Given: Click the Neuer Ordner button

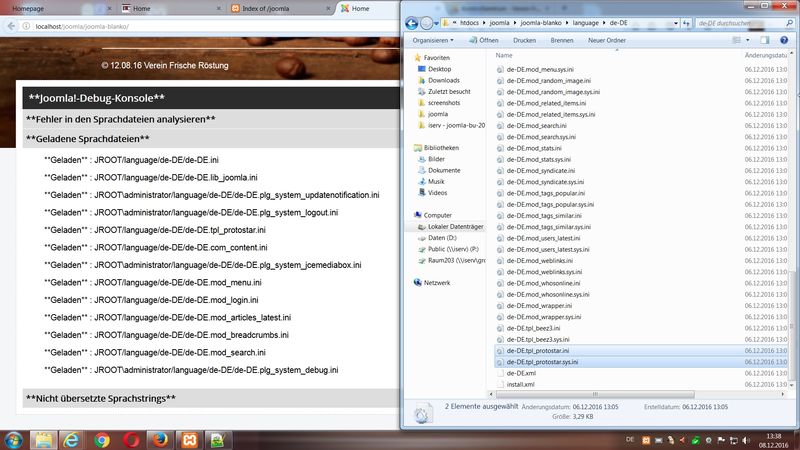Looking at the screenshot, I should pyautogui.click(x=606, y=40).
